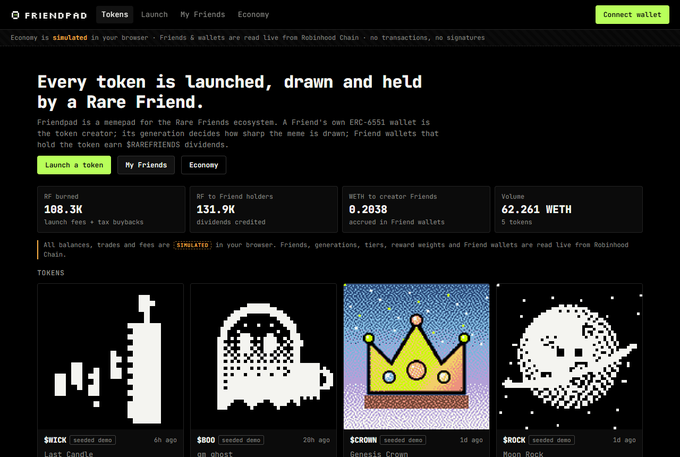The image size is (680, 457).
Task: Open the Economy tab in the header
Action: coord(253,15)
